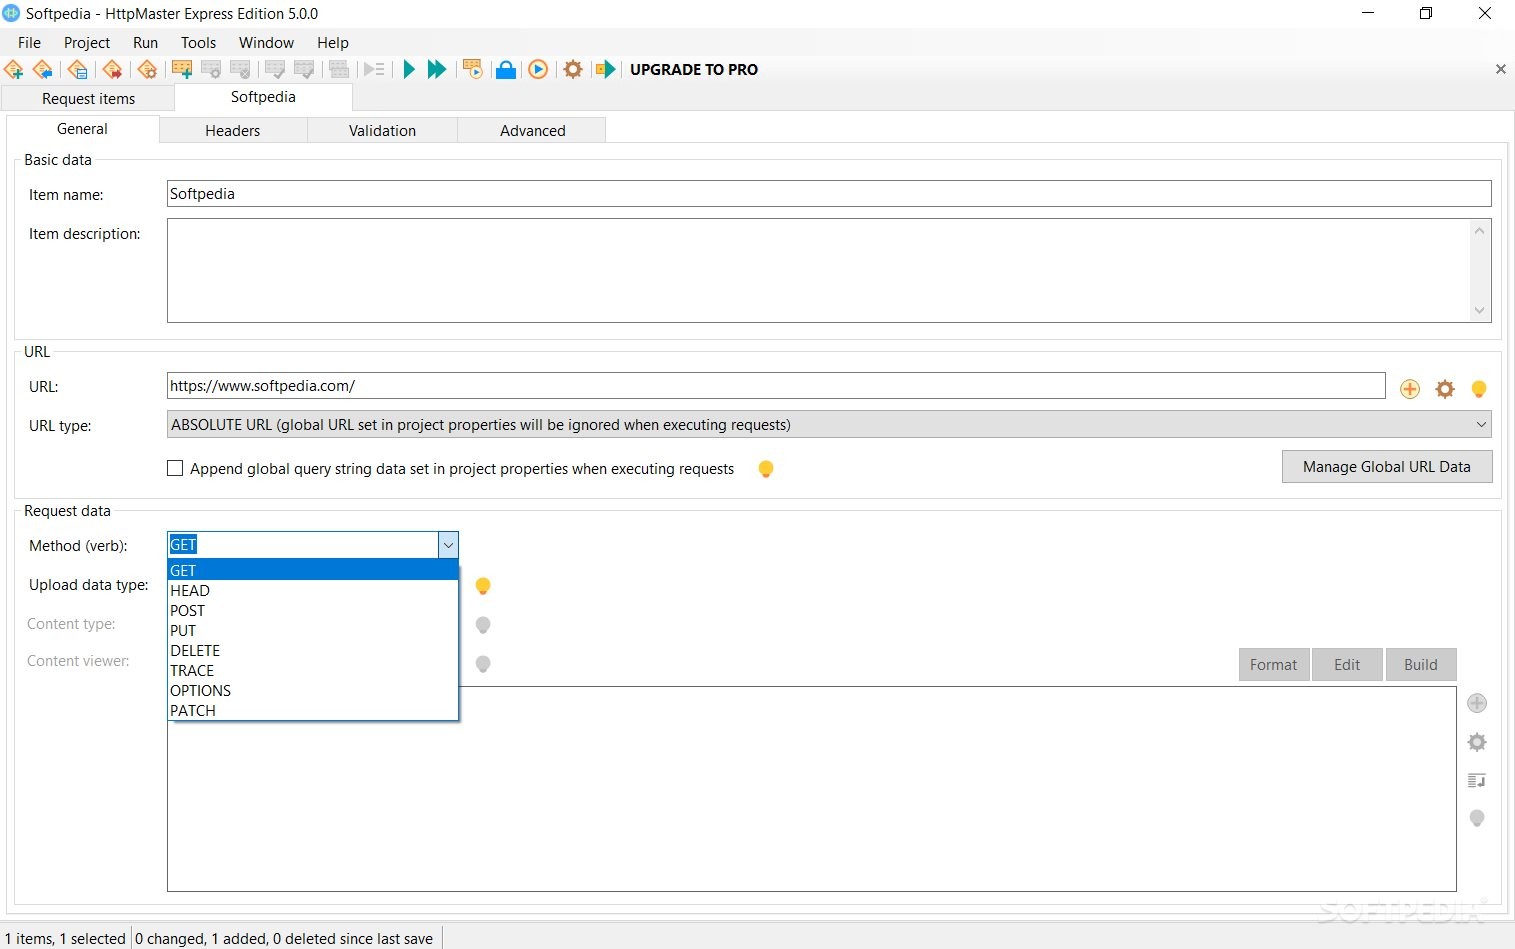This screenshot has width=1515, height=949.
Task: Enable Append global query string data checkbox
Action: [x=175, y=468]
